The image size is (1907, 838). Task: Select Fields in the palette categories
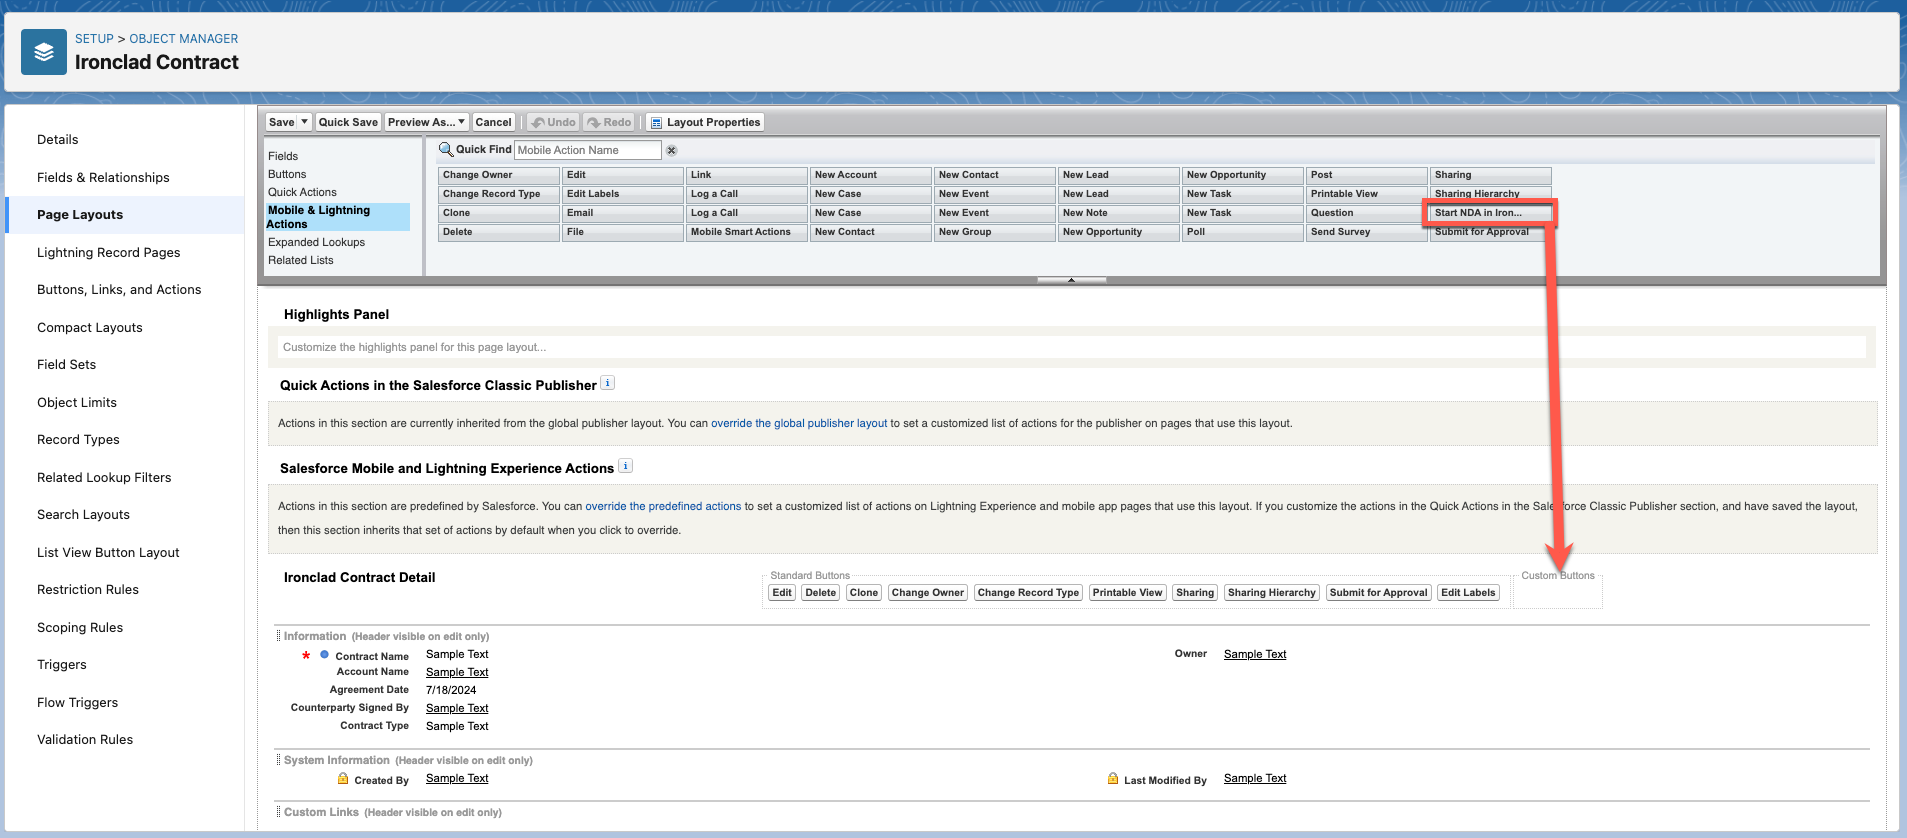tap(283, 156)
